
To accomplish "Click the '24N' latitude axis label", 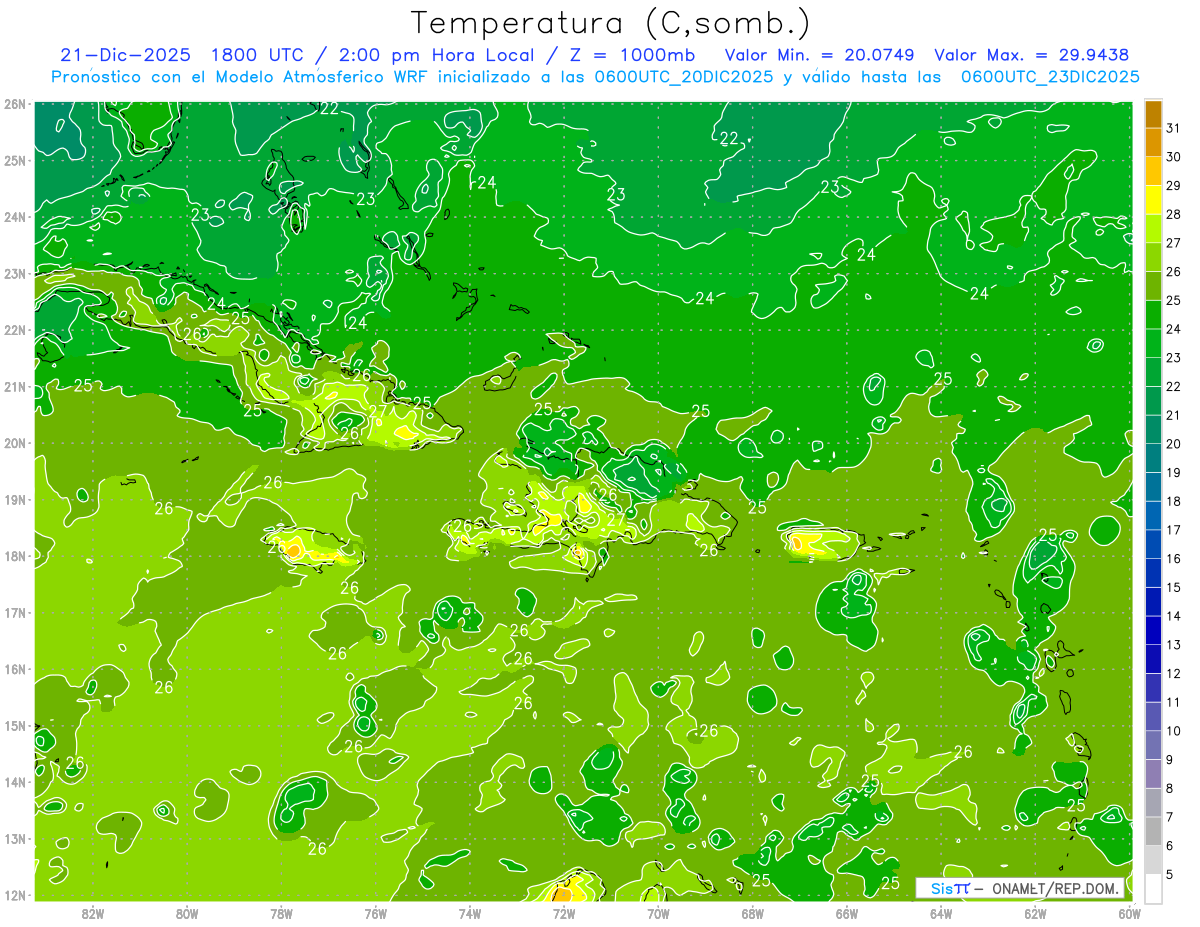I will 15,217.
